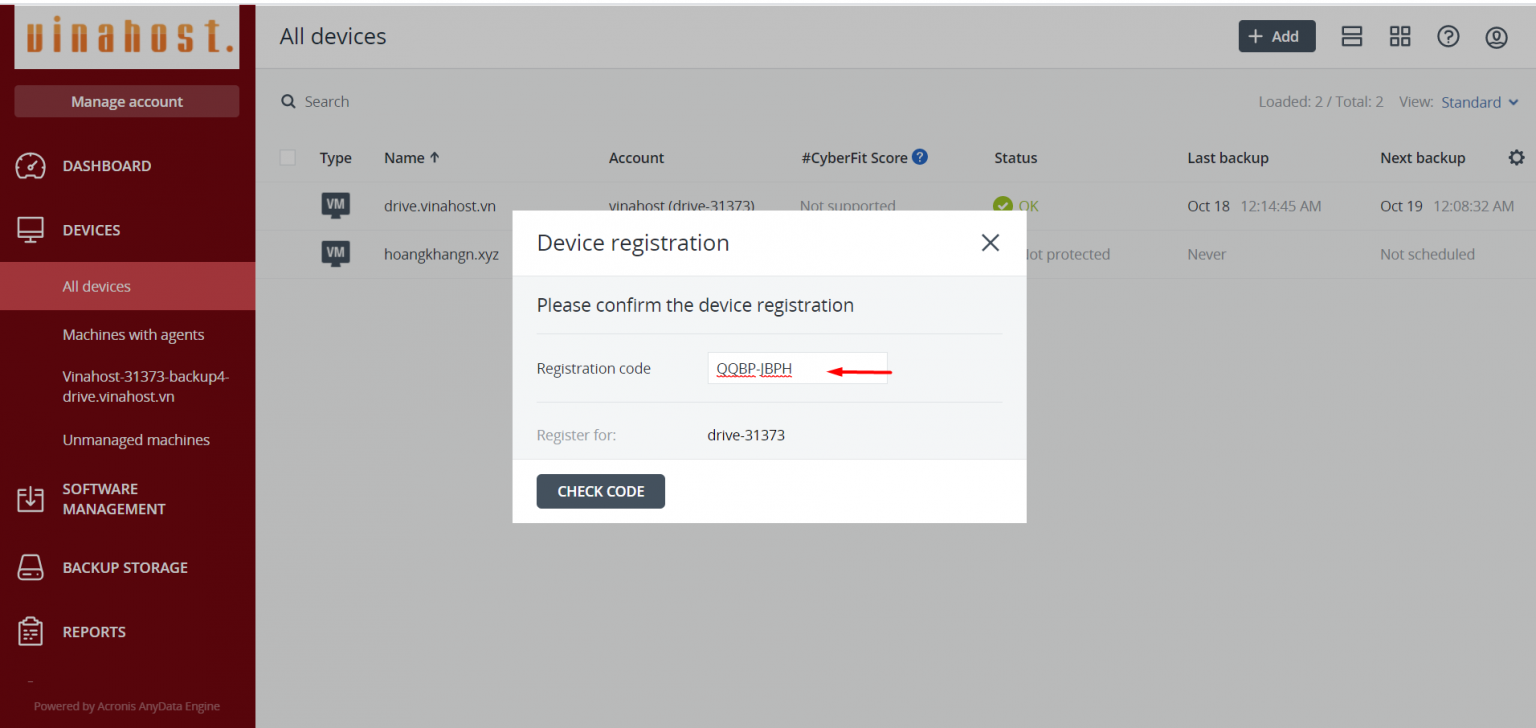Click the Backup Storage drive icon
Image resolution: width=1536 pixels, height=728 pixels.
click(31, 568)
